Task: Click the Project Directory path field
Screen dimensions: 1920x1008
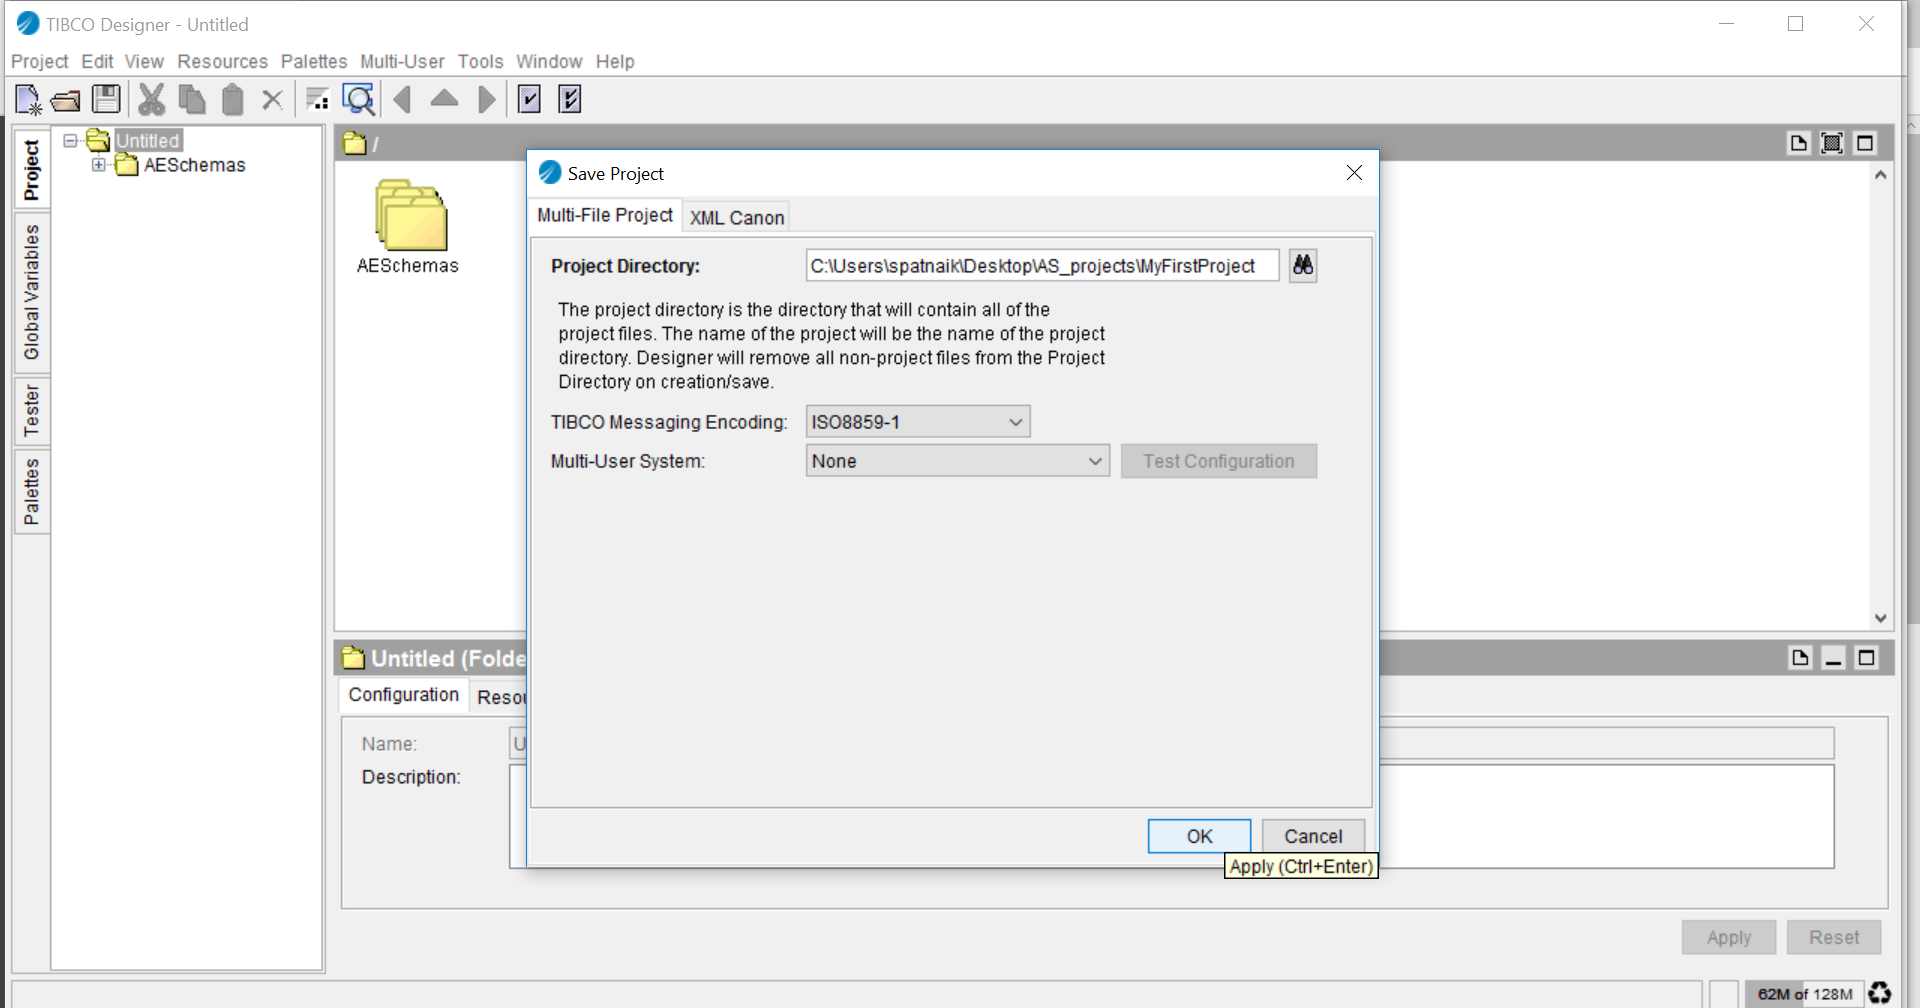Action: point(1042,266)
